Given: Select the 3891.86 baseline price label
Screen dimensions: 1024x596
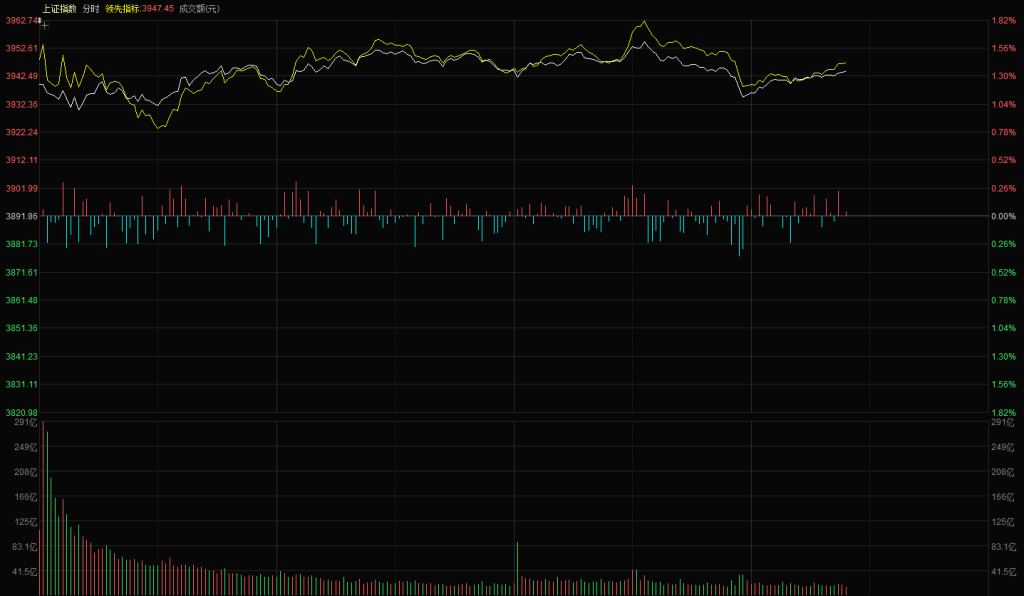Looking at the screenshot, I should pos(21,216).
